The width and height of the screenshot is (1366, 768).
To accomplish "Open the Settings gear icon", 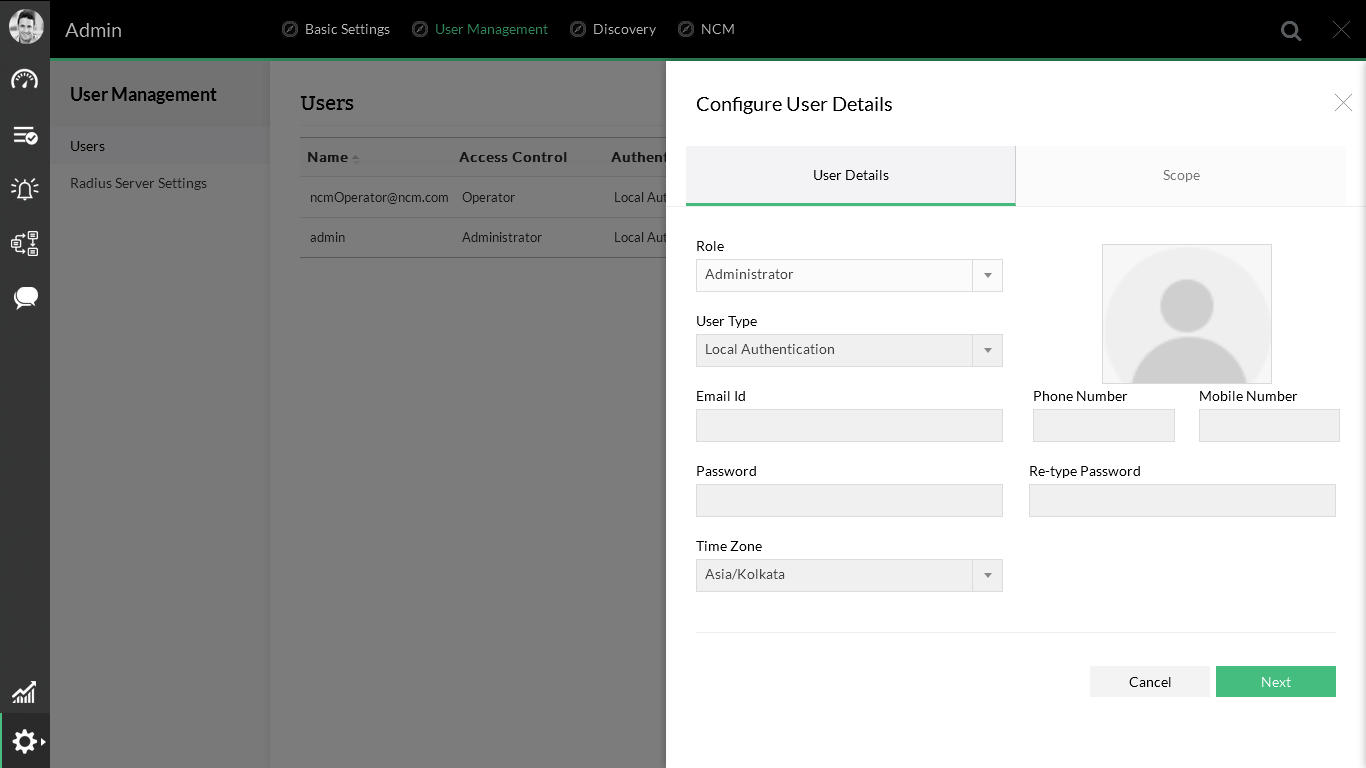I will [x=25, y=741].
